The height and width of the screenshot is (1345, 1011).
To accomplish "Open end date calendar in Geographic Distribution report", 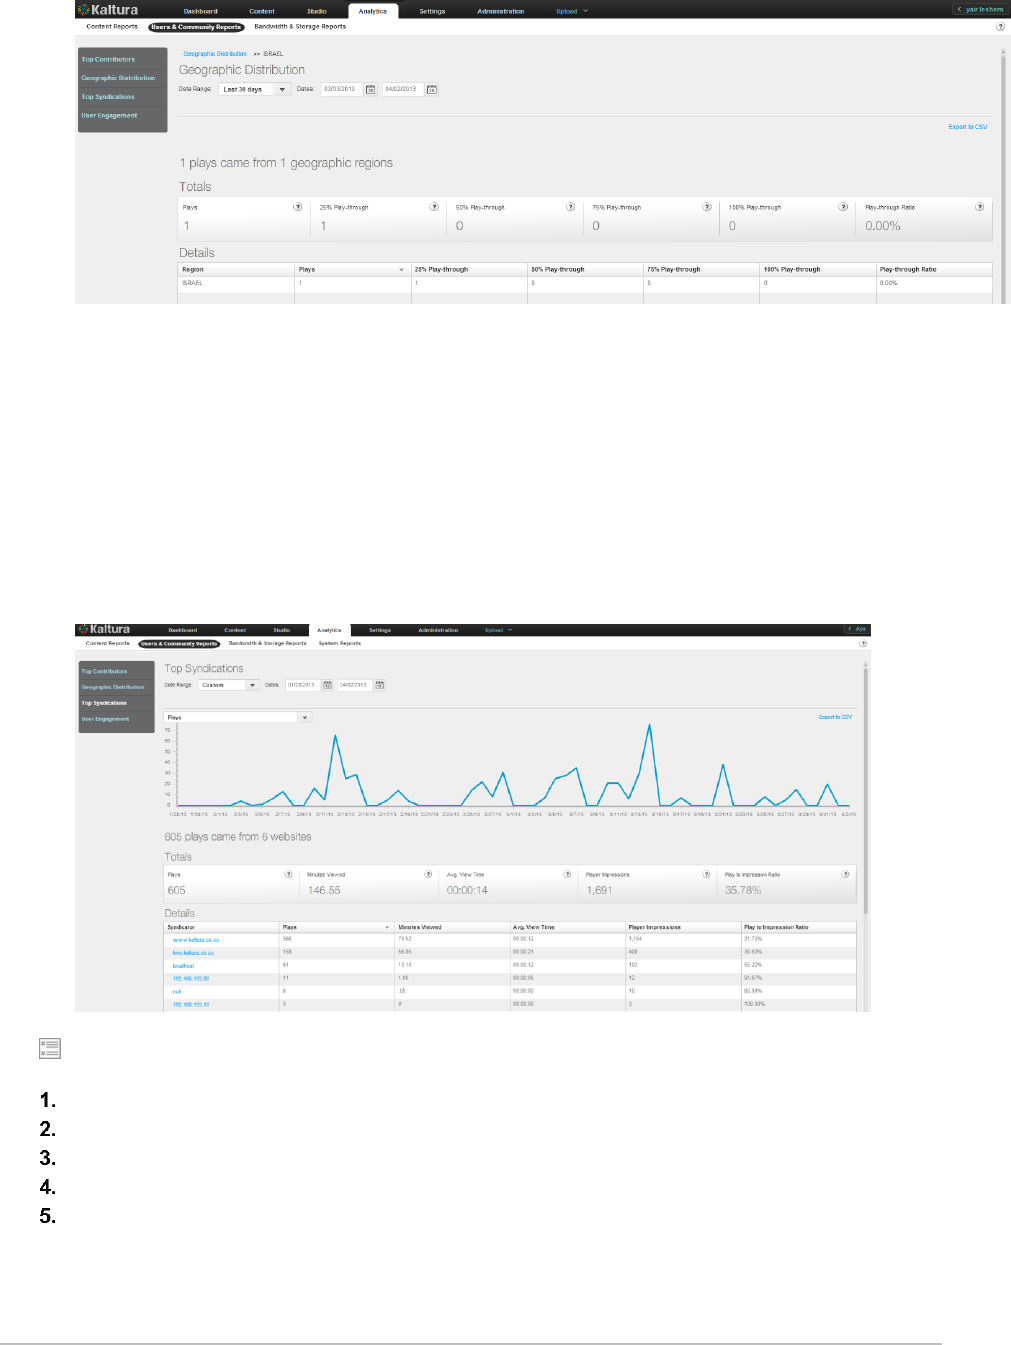I will 432,89.
